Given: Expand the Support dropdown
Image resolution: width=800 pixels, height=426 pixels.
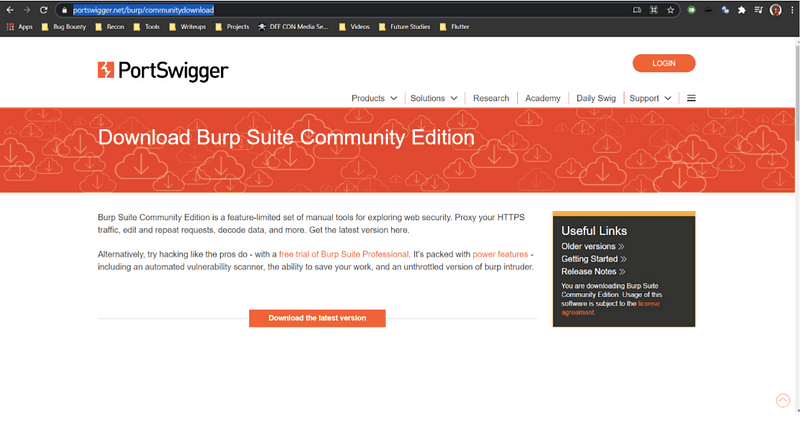Looking at the screenshot, I should (650, 98).
